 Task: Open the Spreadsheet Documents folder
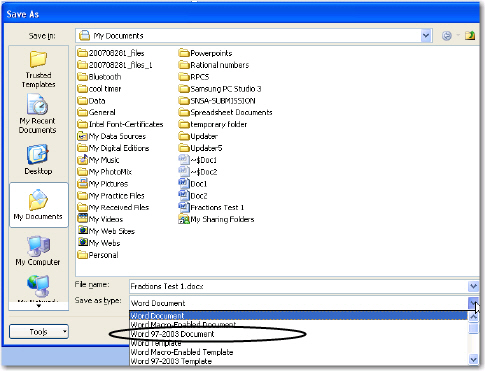(226, 112)
